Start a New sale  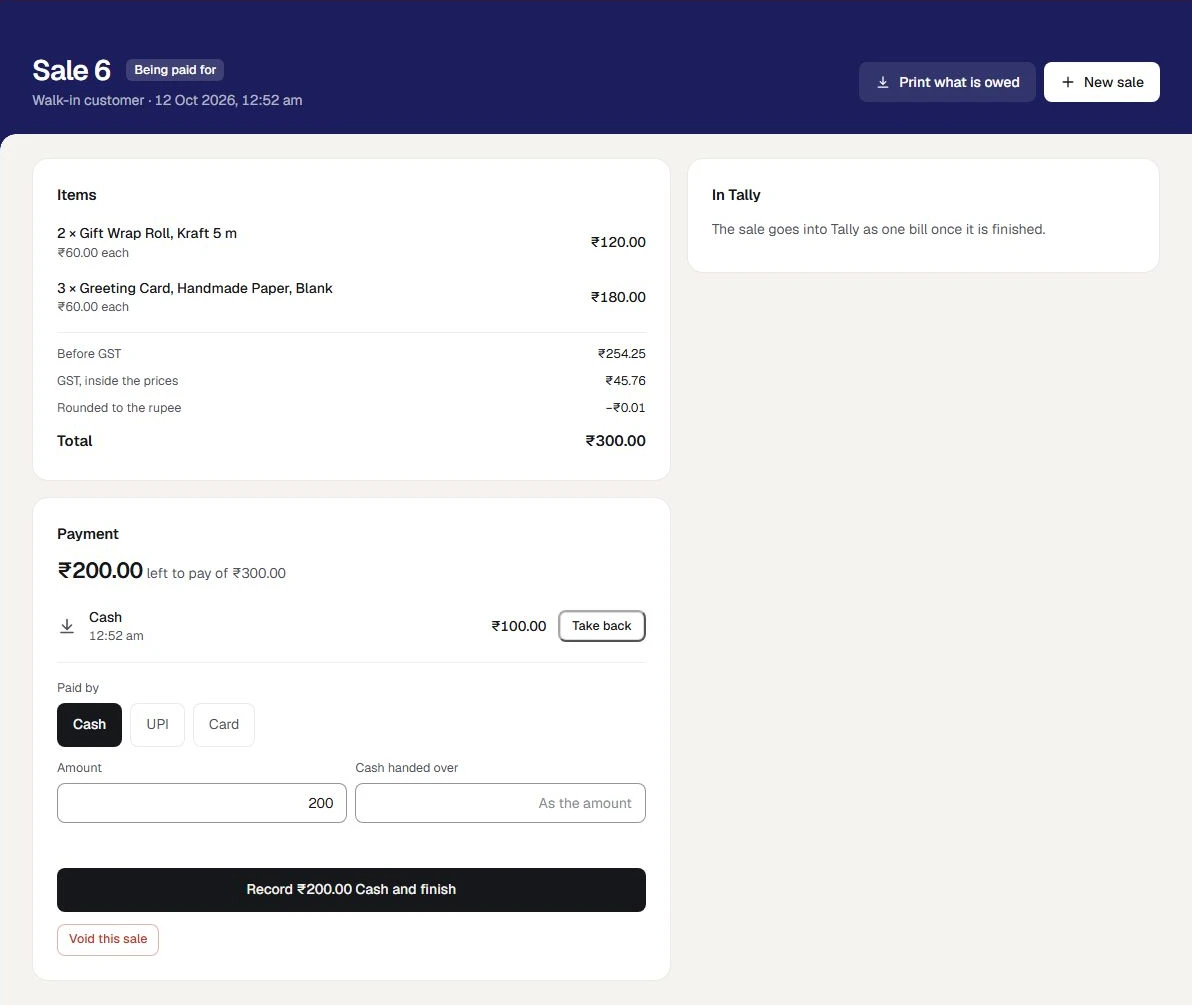(1102, 82)
